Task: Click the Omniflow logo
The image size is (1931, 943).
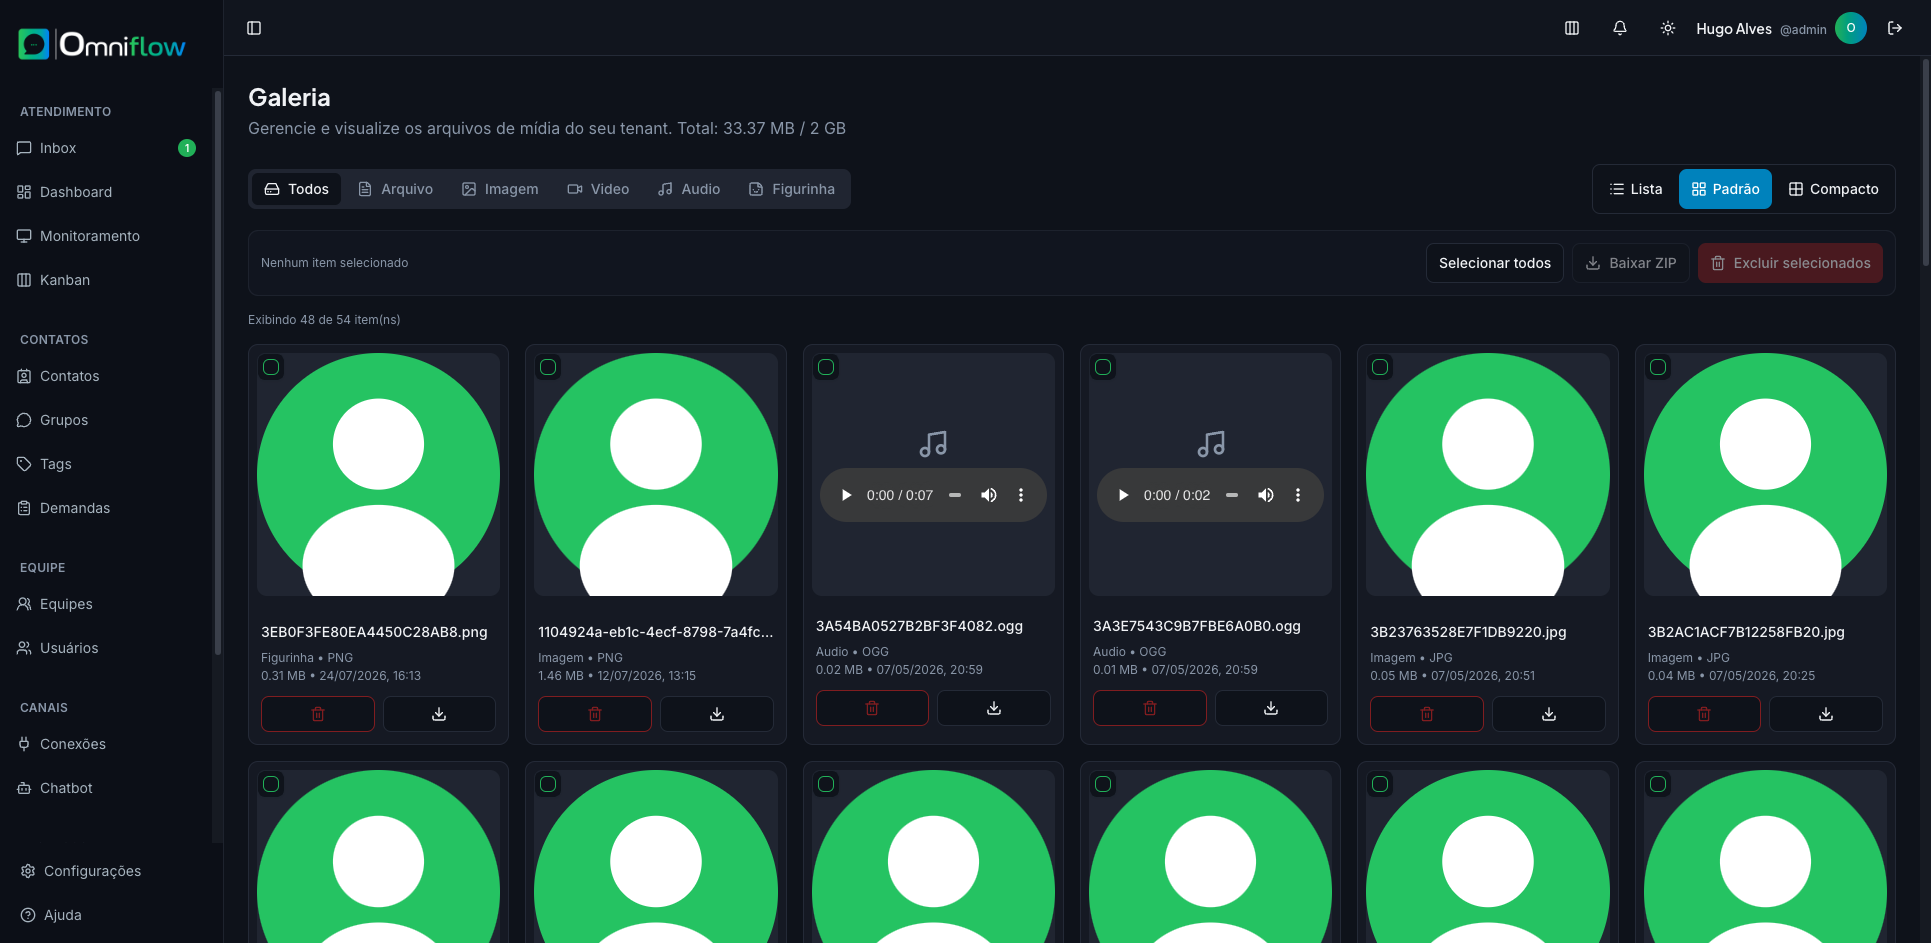Action: (102, 44)
